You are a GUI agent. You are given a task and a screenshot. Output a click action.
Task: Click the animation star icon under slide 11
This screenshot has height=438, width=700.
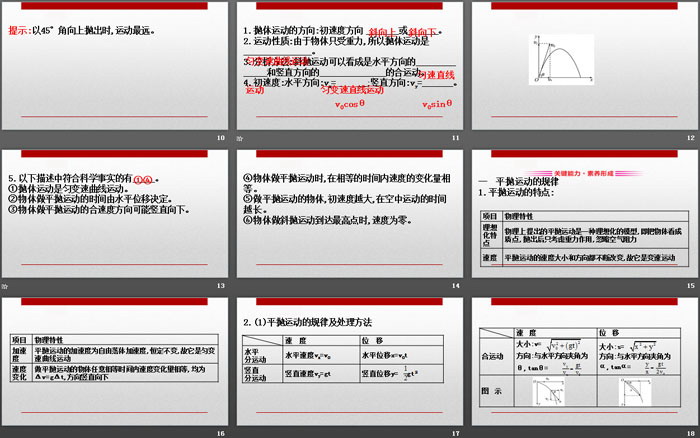(240, 138)
